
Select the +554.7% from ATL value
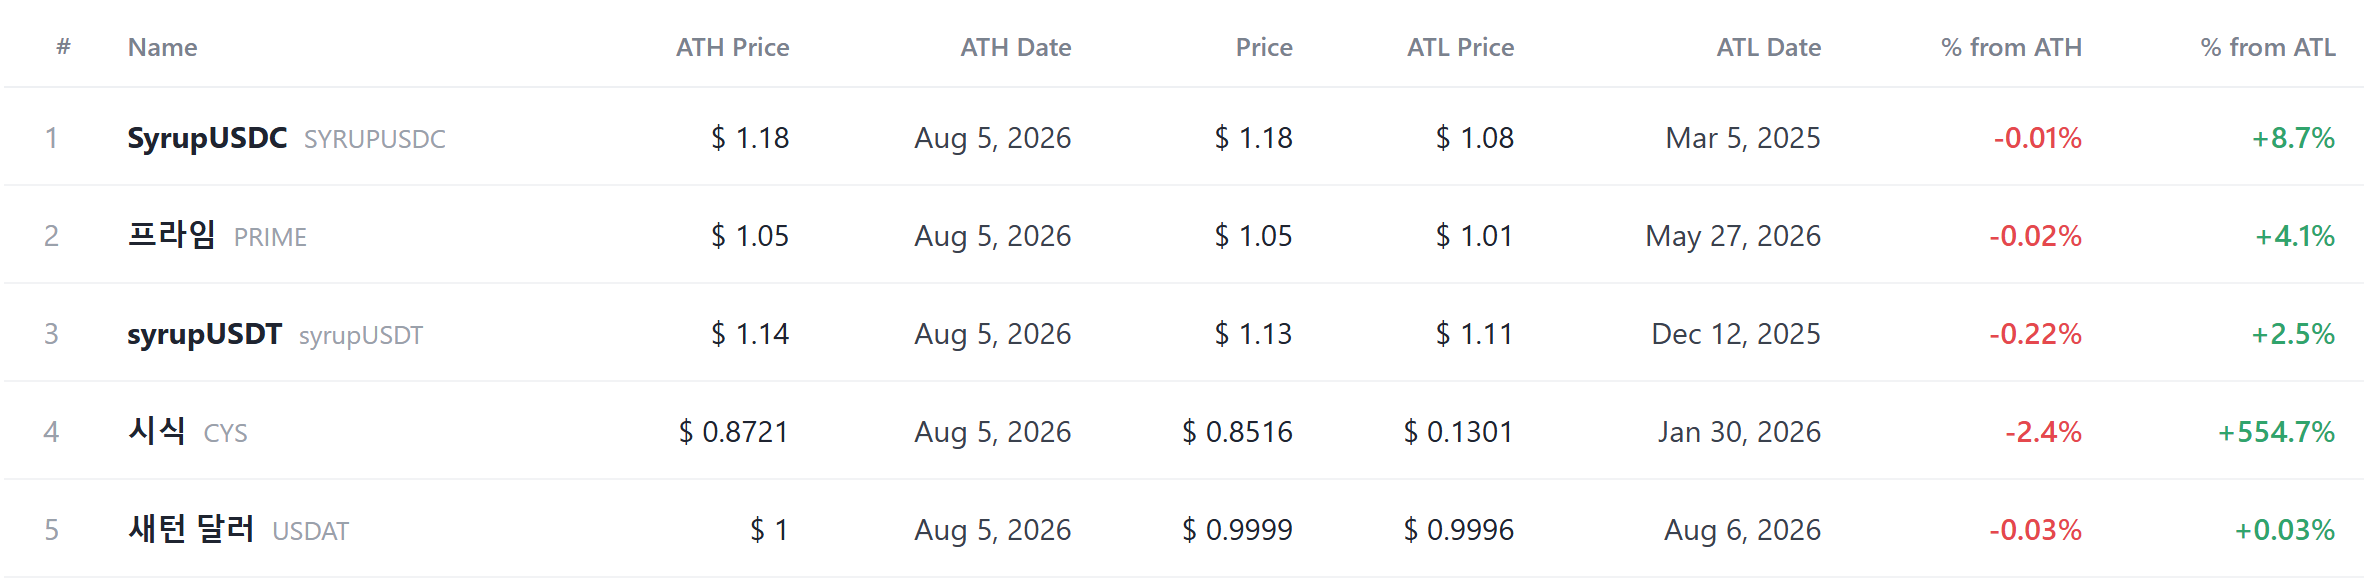pos(2276,432)
